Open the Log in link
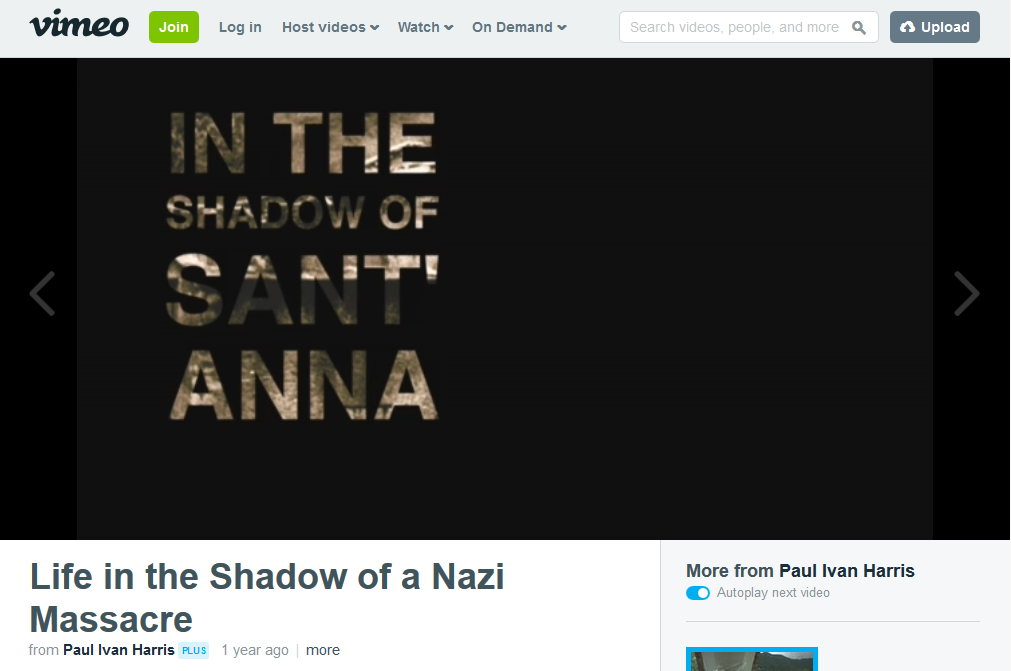Viewport: 1011px width, 671px height. (240, 27)
